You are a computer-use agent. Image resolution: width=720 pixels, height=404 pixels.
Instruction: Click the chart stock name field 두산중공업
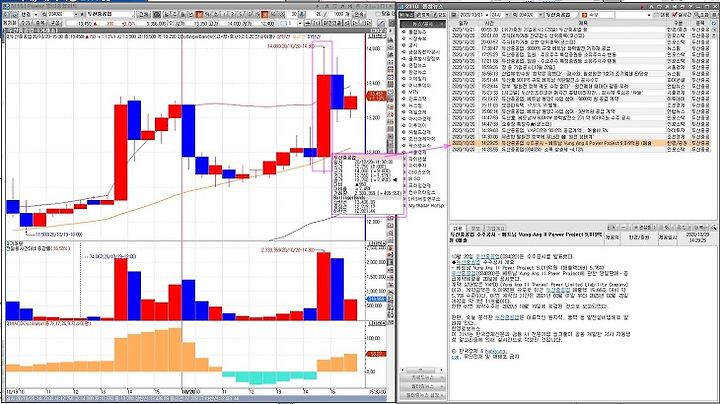coord(110,15)
